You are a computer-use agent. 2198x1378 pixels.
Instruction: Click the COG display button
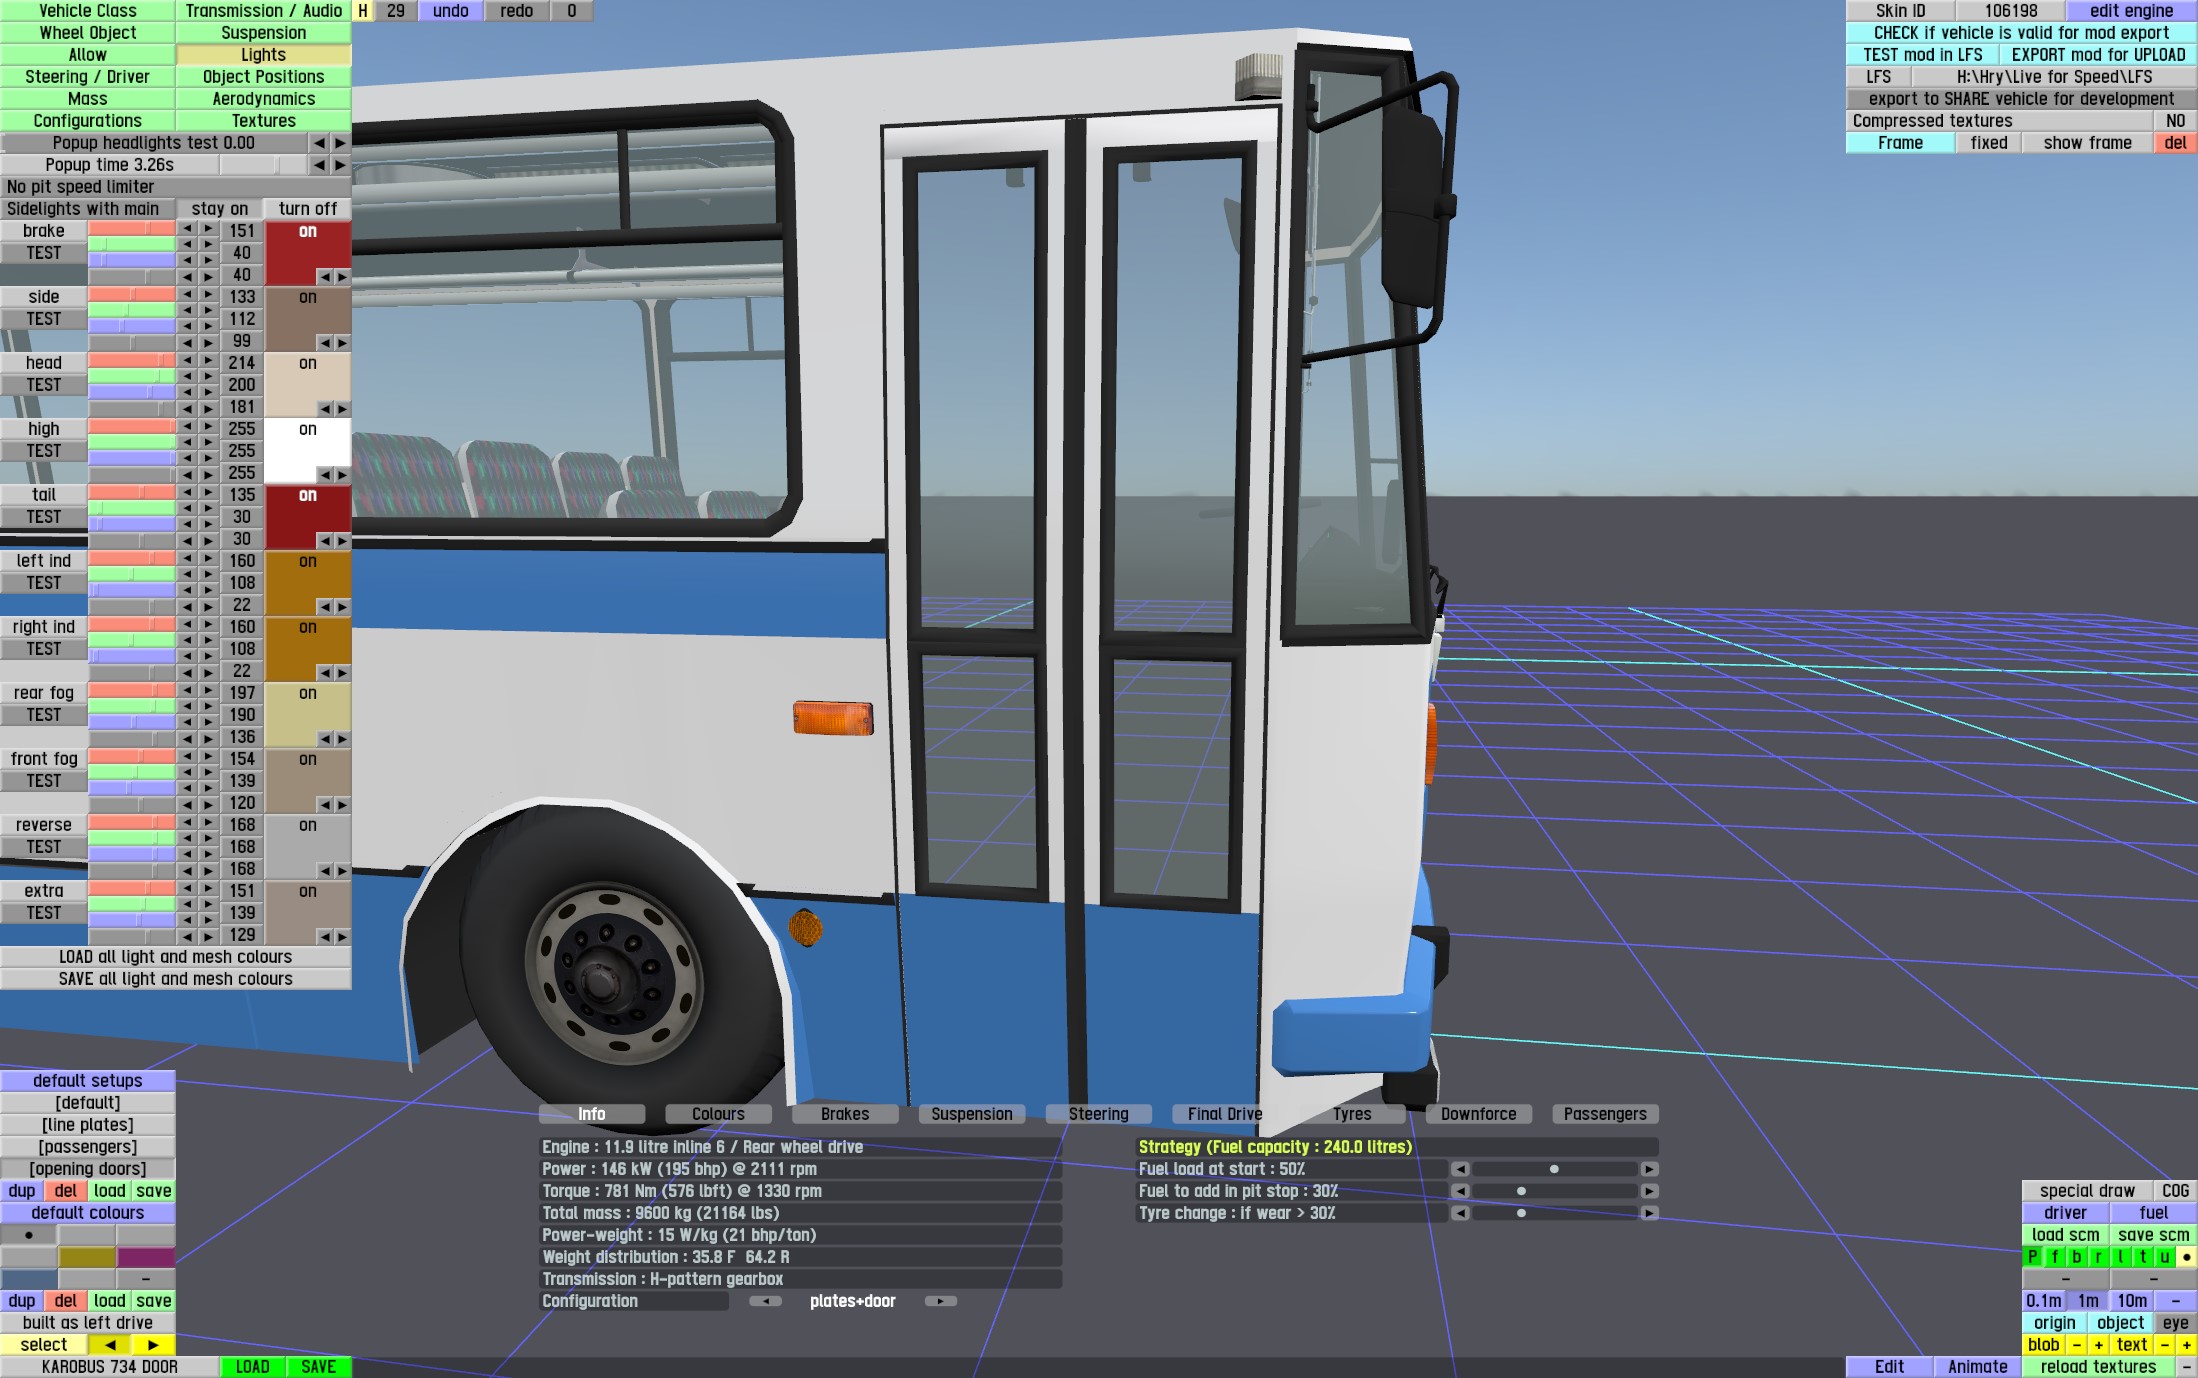coord(2175,1191)
